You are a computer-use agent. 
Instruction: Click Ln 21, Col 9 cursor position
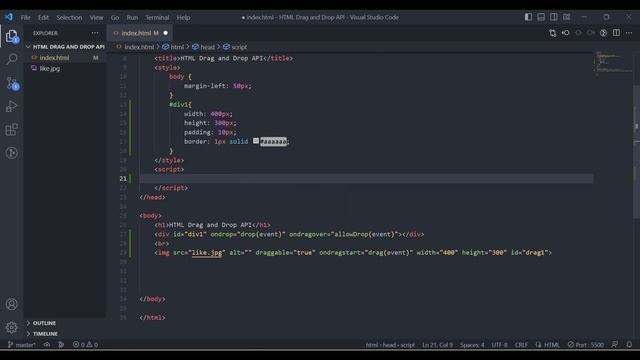coord(437,345)
